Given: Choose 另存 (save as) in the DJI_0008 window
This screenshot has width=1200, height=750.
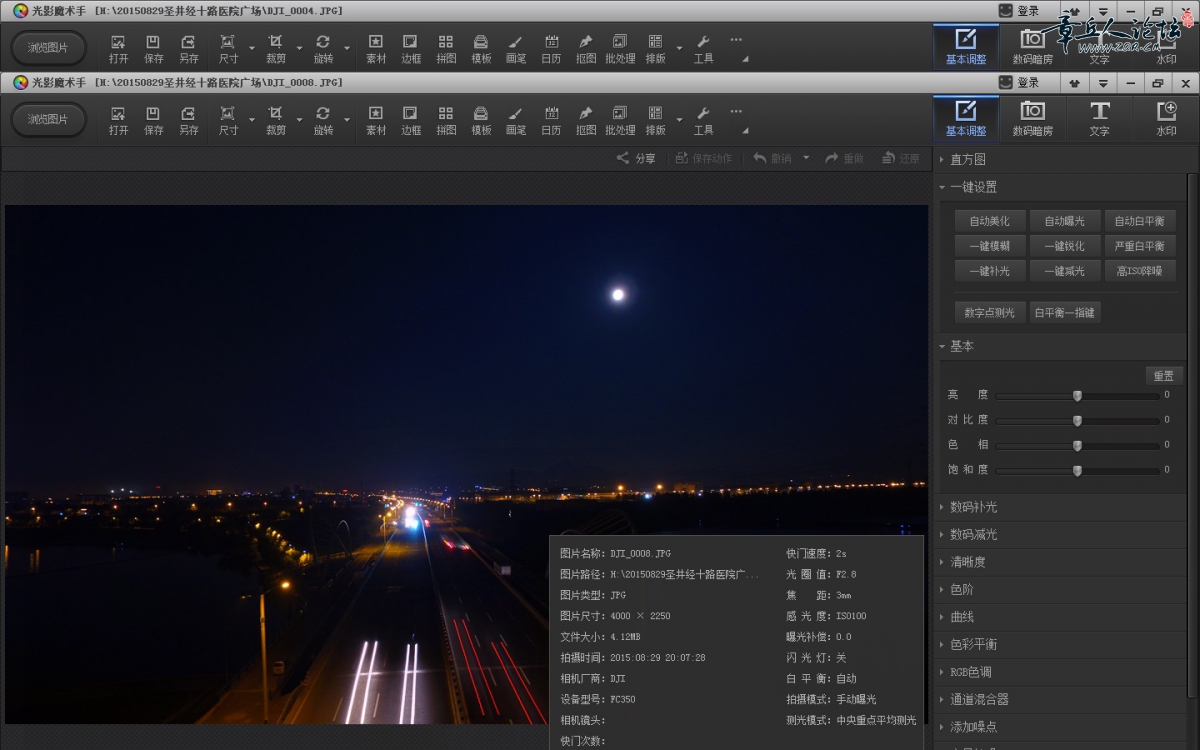Looking at the screenshot, I should click(188, 120).
